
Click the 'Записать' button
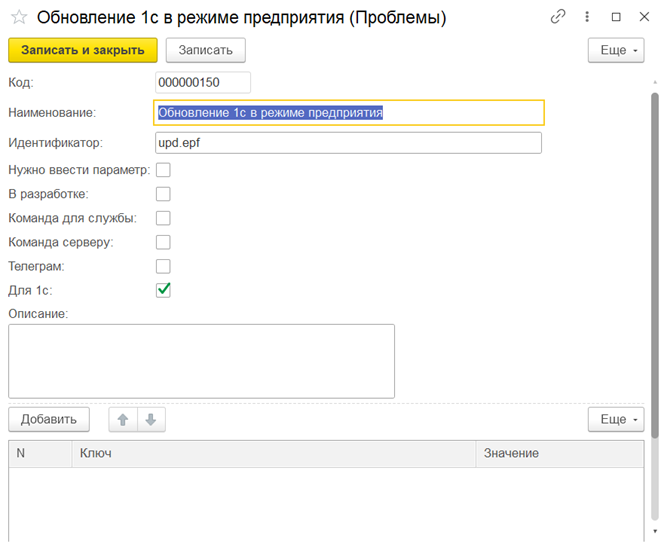(x=205, y=50)
